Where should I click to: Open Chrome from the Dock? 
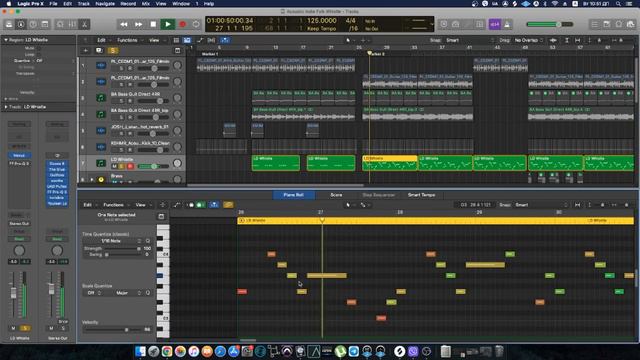coord(167,351)
